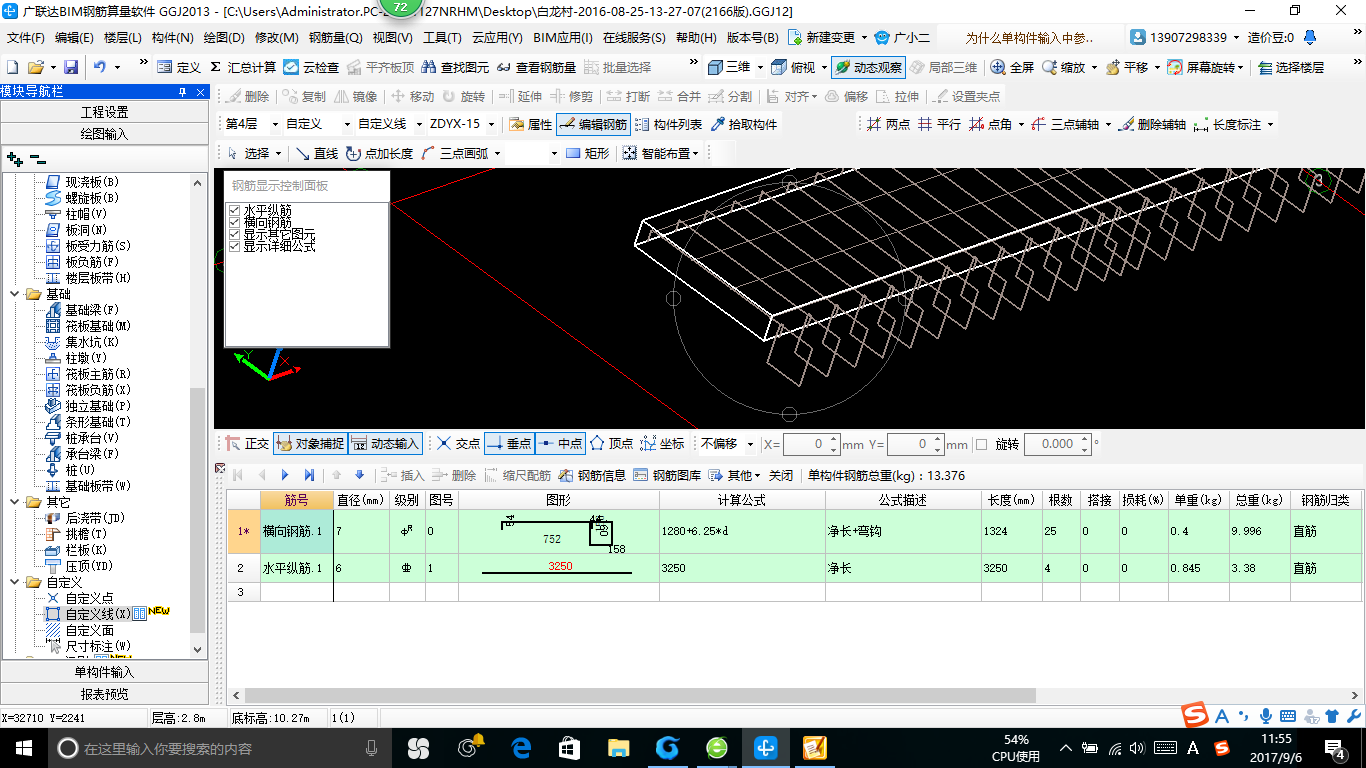Open the 工具(T) menu

click(442, 38)
